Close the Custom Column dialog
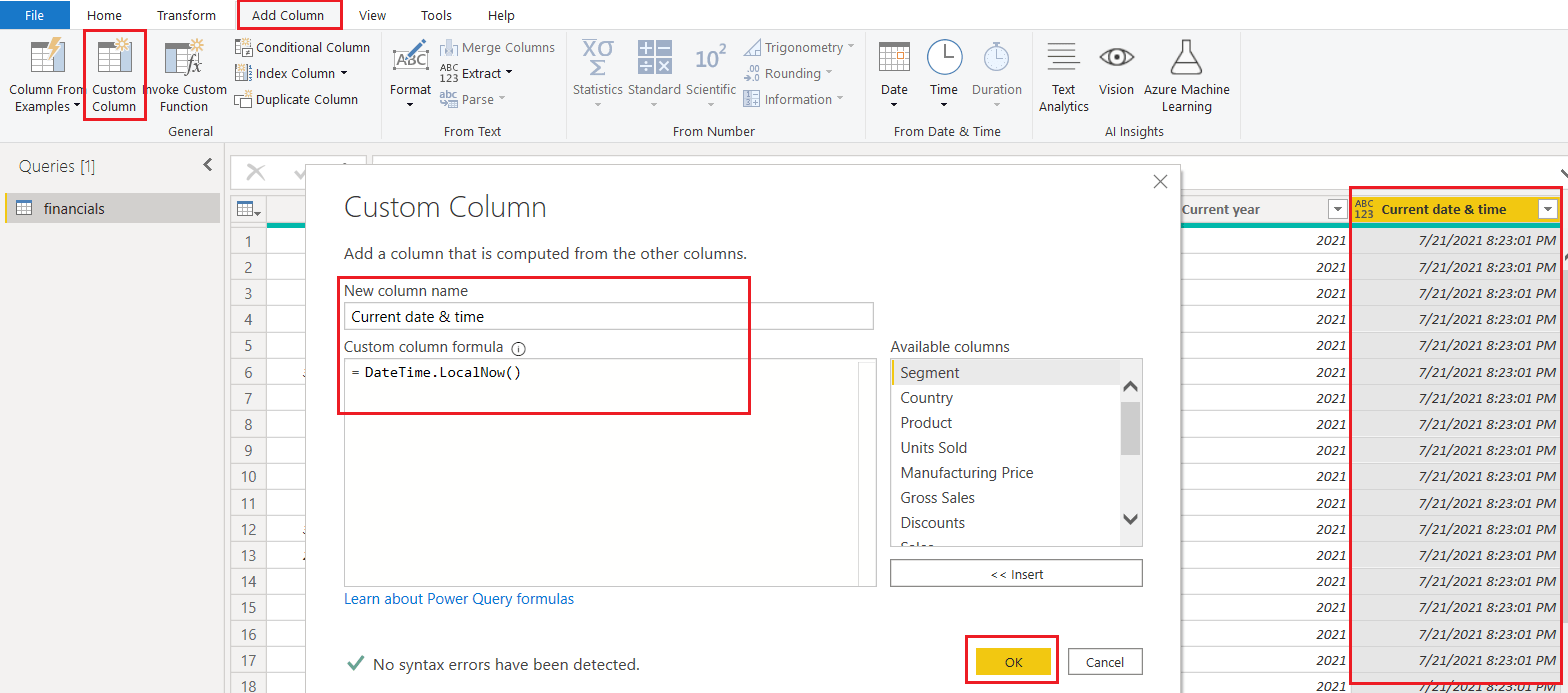1568x693 pixels. pos(1160,182)
